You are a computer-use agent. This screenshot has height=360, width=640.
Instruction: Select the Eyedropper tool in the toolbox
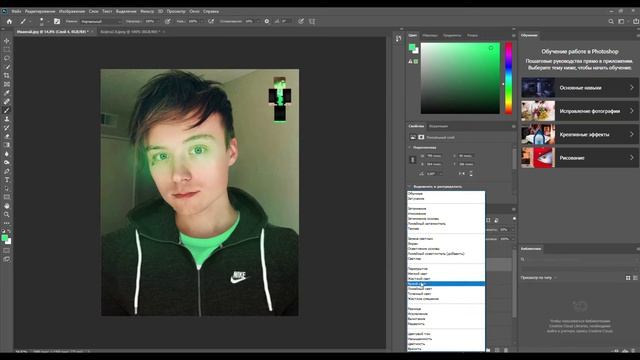(x=7, y=93)
